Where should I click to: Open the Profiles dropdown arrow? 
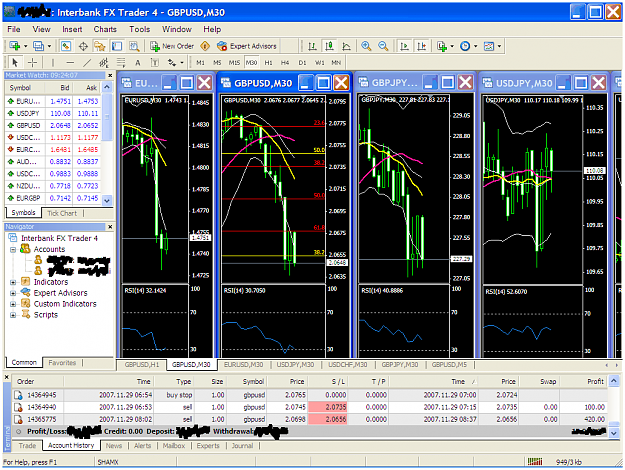coord(49,46)
